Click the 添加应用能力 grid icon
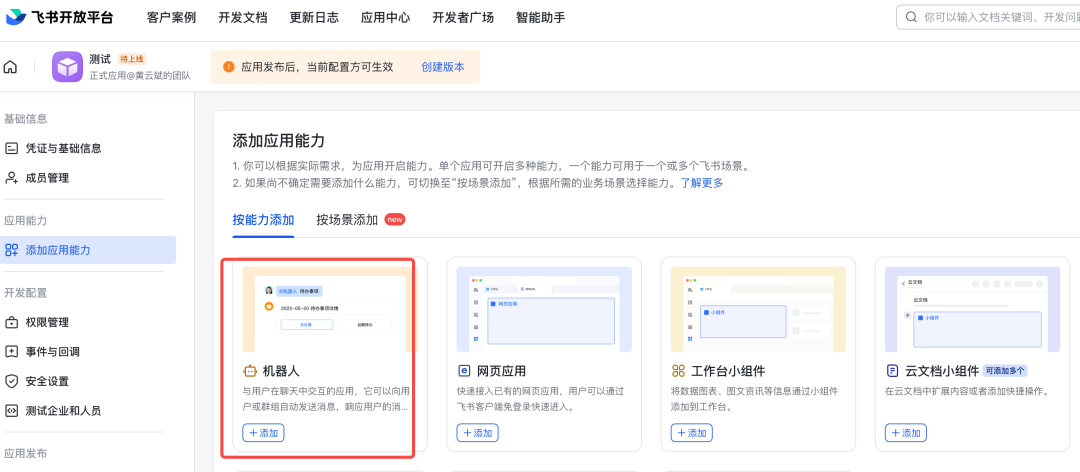The height and width of the screenshot is (472, 1080). (11, 250)
